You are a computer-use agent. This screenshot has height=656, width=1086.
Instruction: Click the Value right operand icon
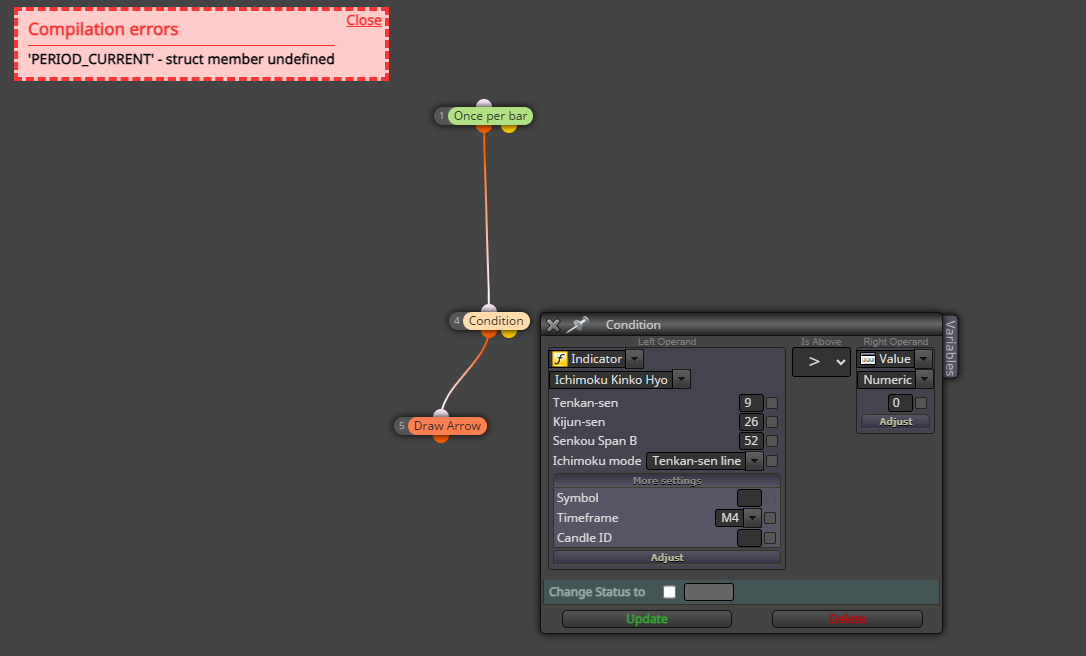868,359
